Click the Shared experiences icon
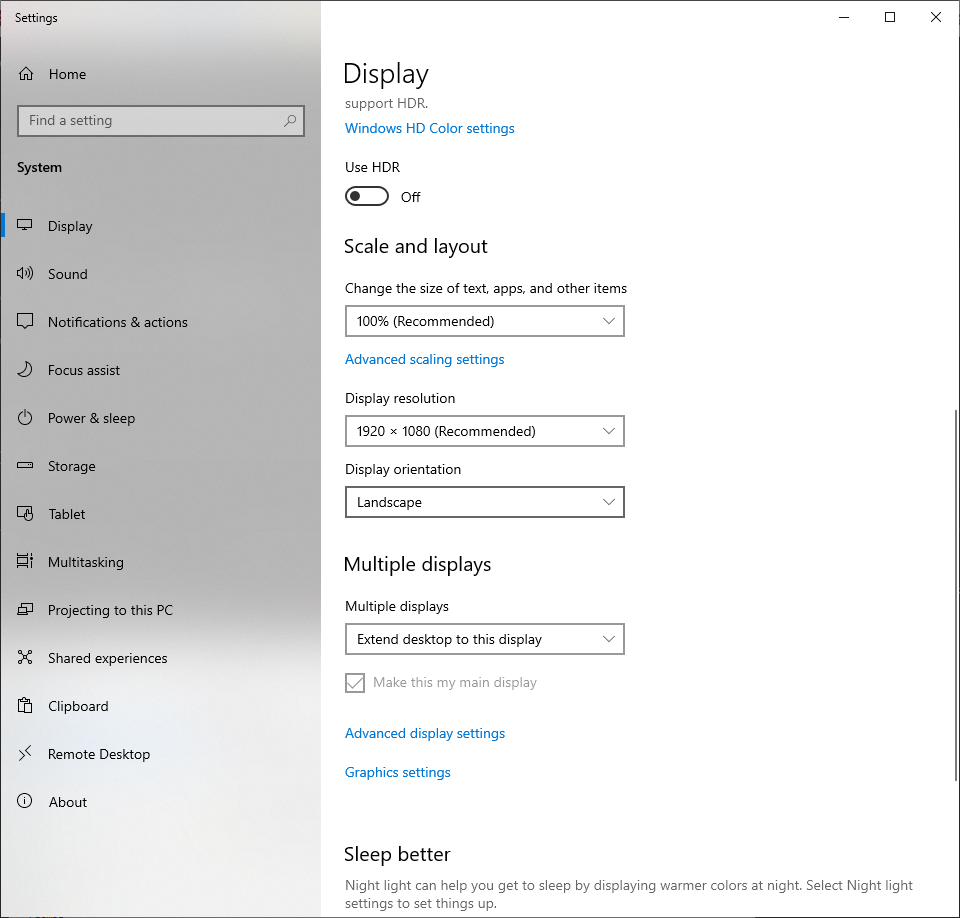 (x=25, y=657)
